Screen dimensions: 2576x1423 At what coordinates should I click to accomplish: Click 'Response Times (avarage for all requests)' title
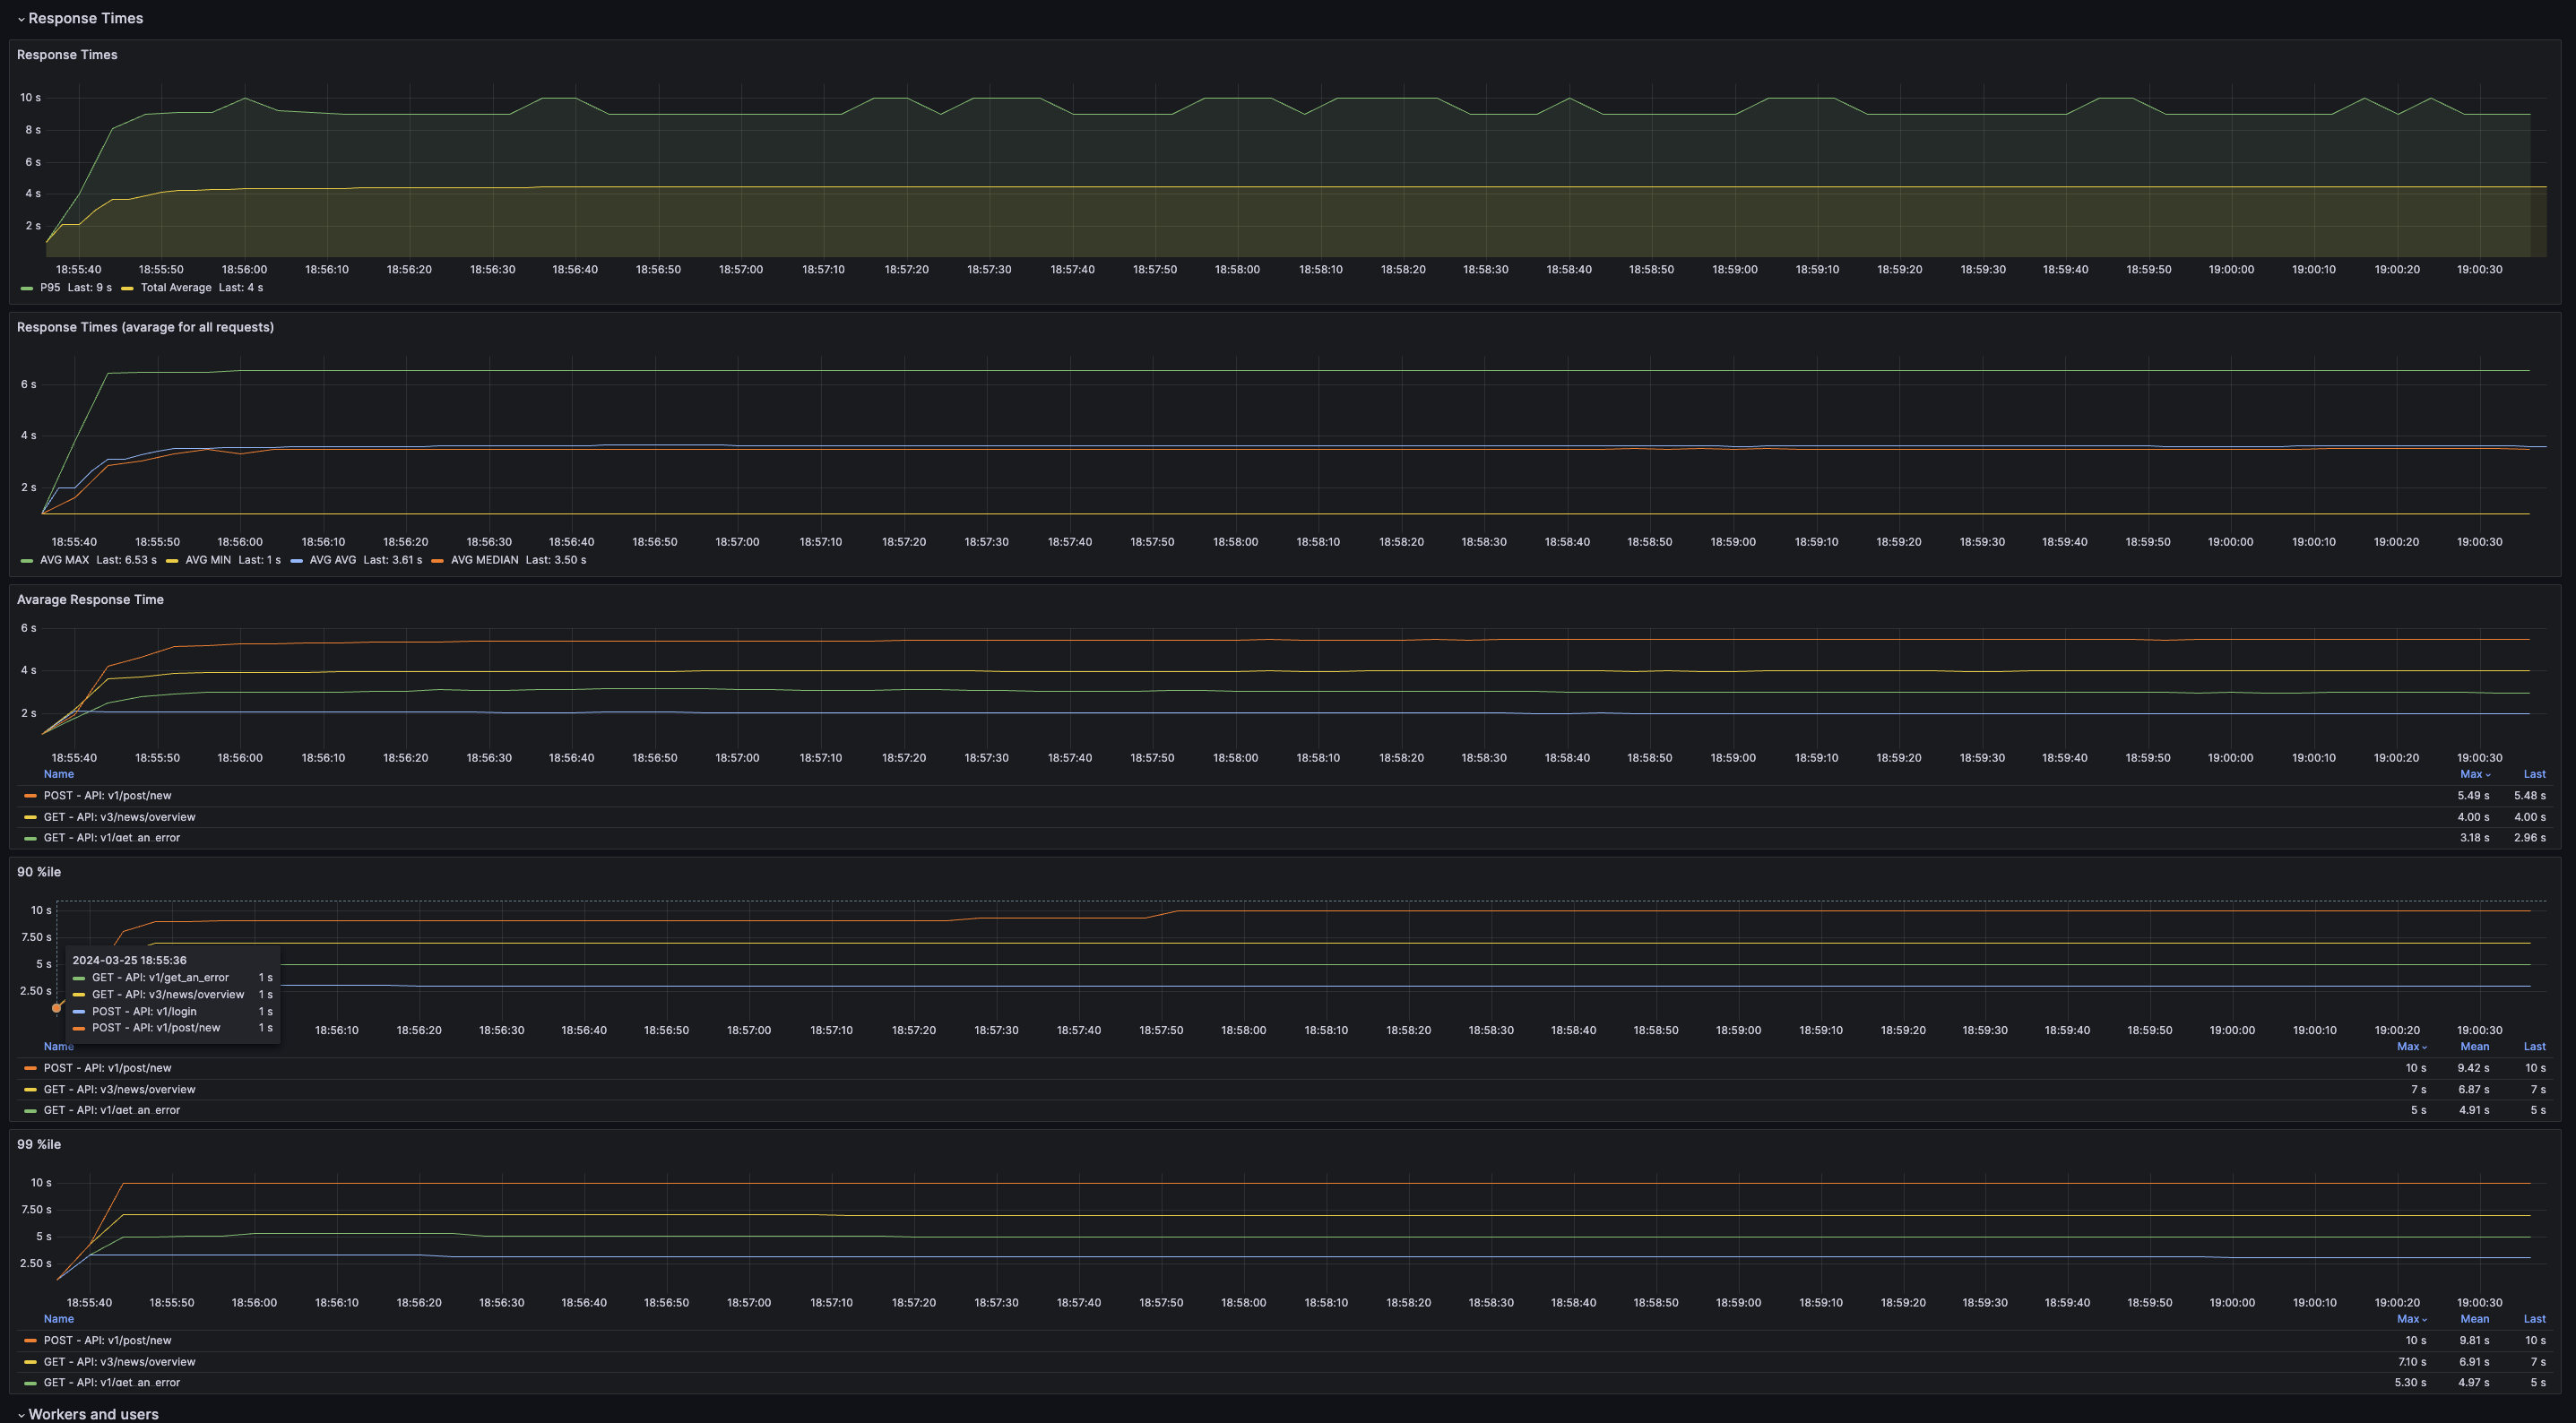[145, 327]
